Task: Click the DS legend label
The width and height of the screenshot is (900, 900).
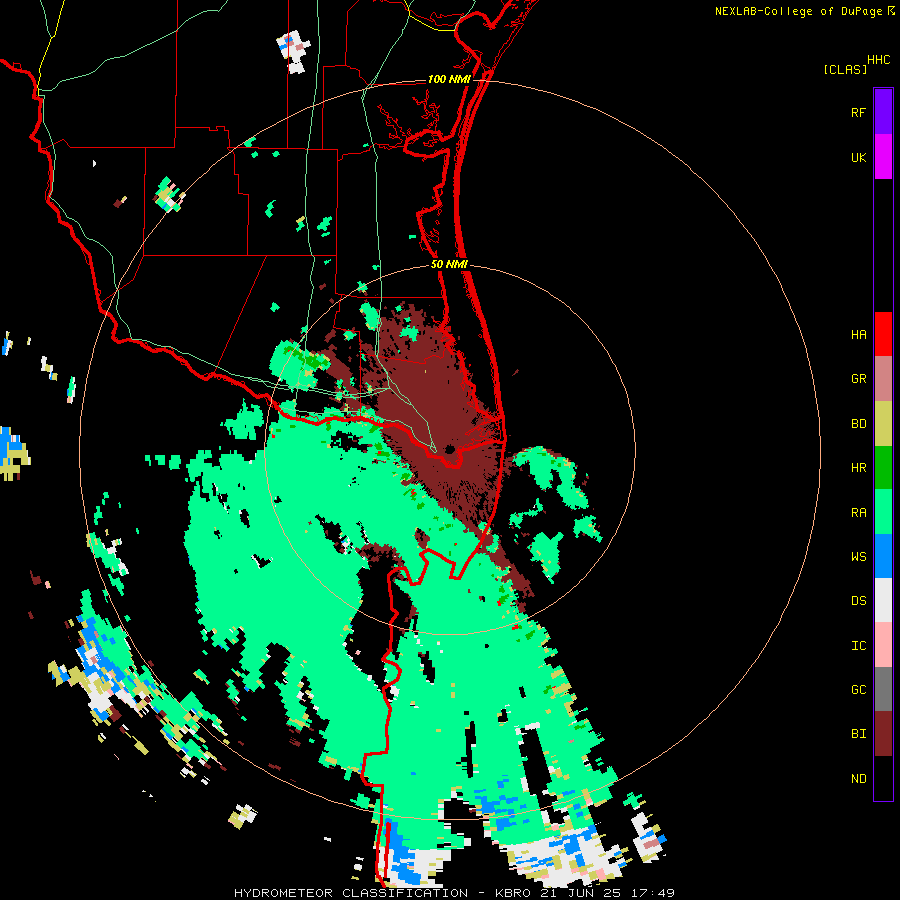Action: (x=858, y=601)
